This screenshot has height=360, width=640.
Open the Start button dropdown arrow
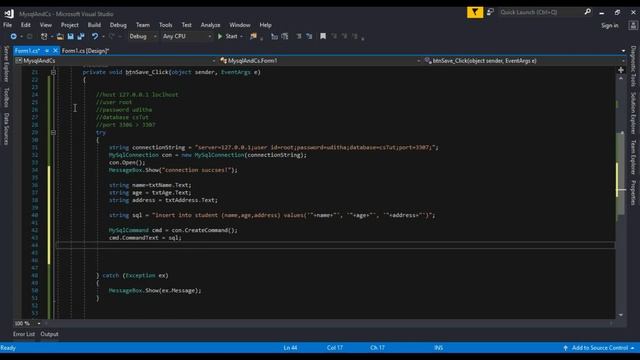click(x=242, y=36)
